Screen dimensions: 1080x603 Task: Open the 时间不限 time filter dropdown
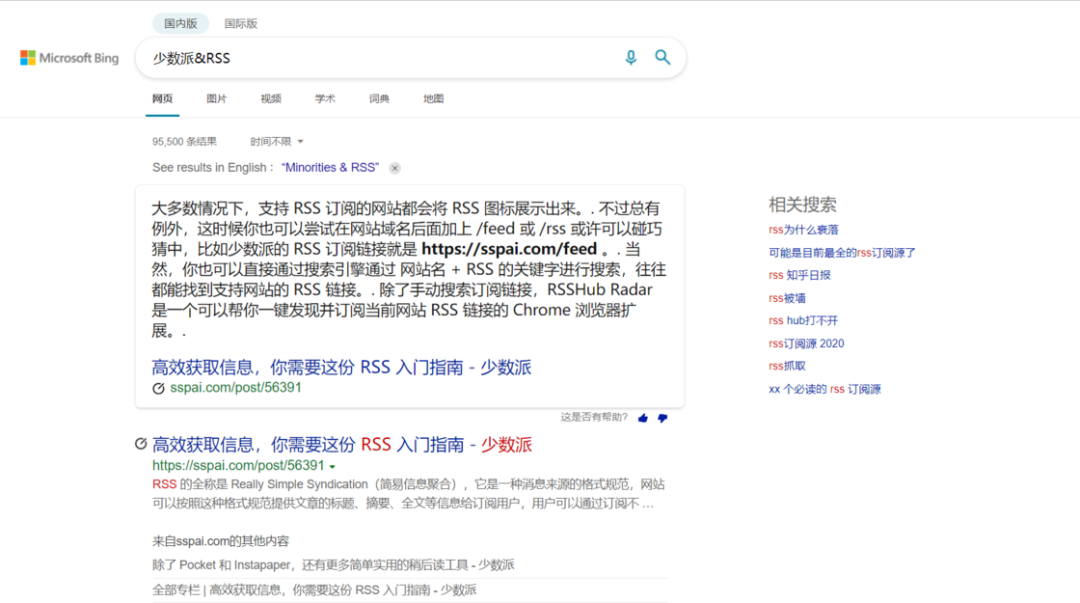[x=276, y=141]
